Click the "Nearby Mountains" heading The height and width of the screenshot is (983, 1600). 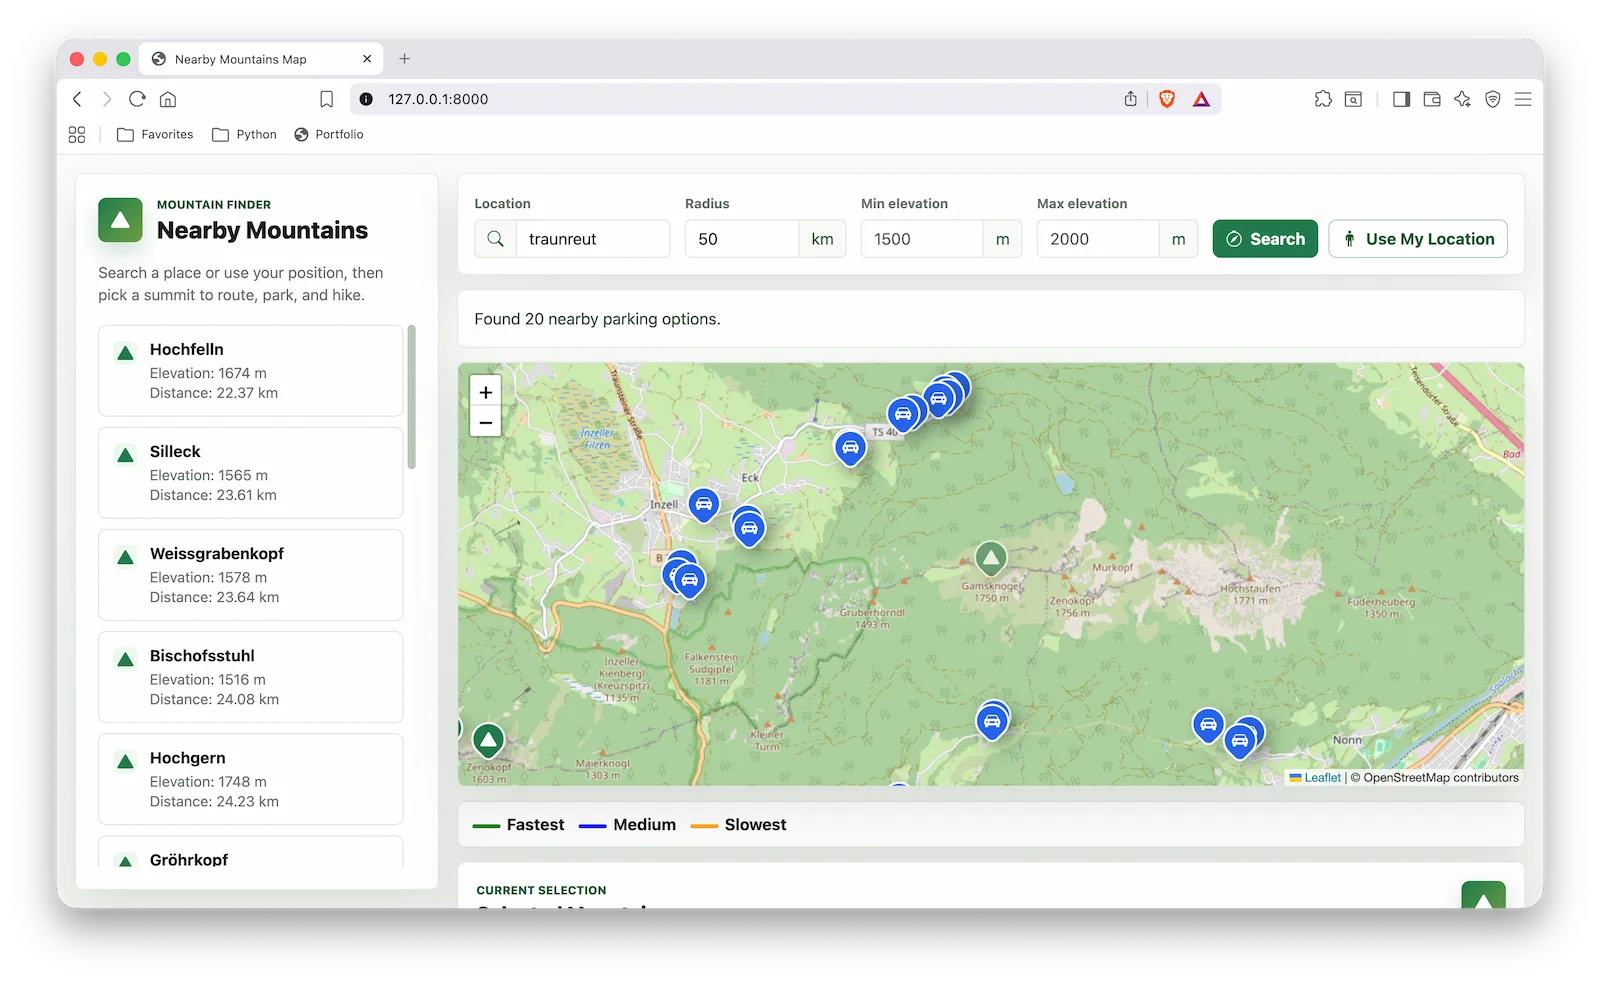coord(262,231)
